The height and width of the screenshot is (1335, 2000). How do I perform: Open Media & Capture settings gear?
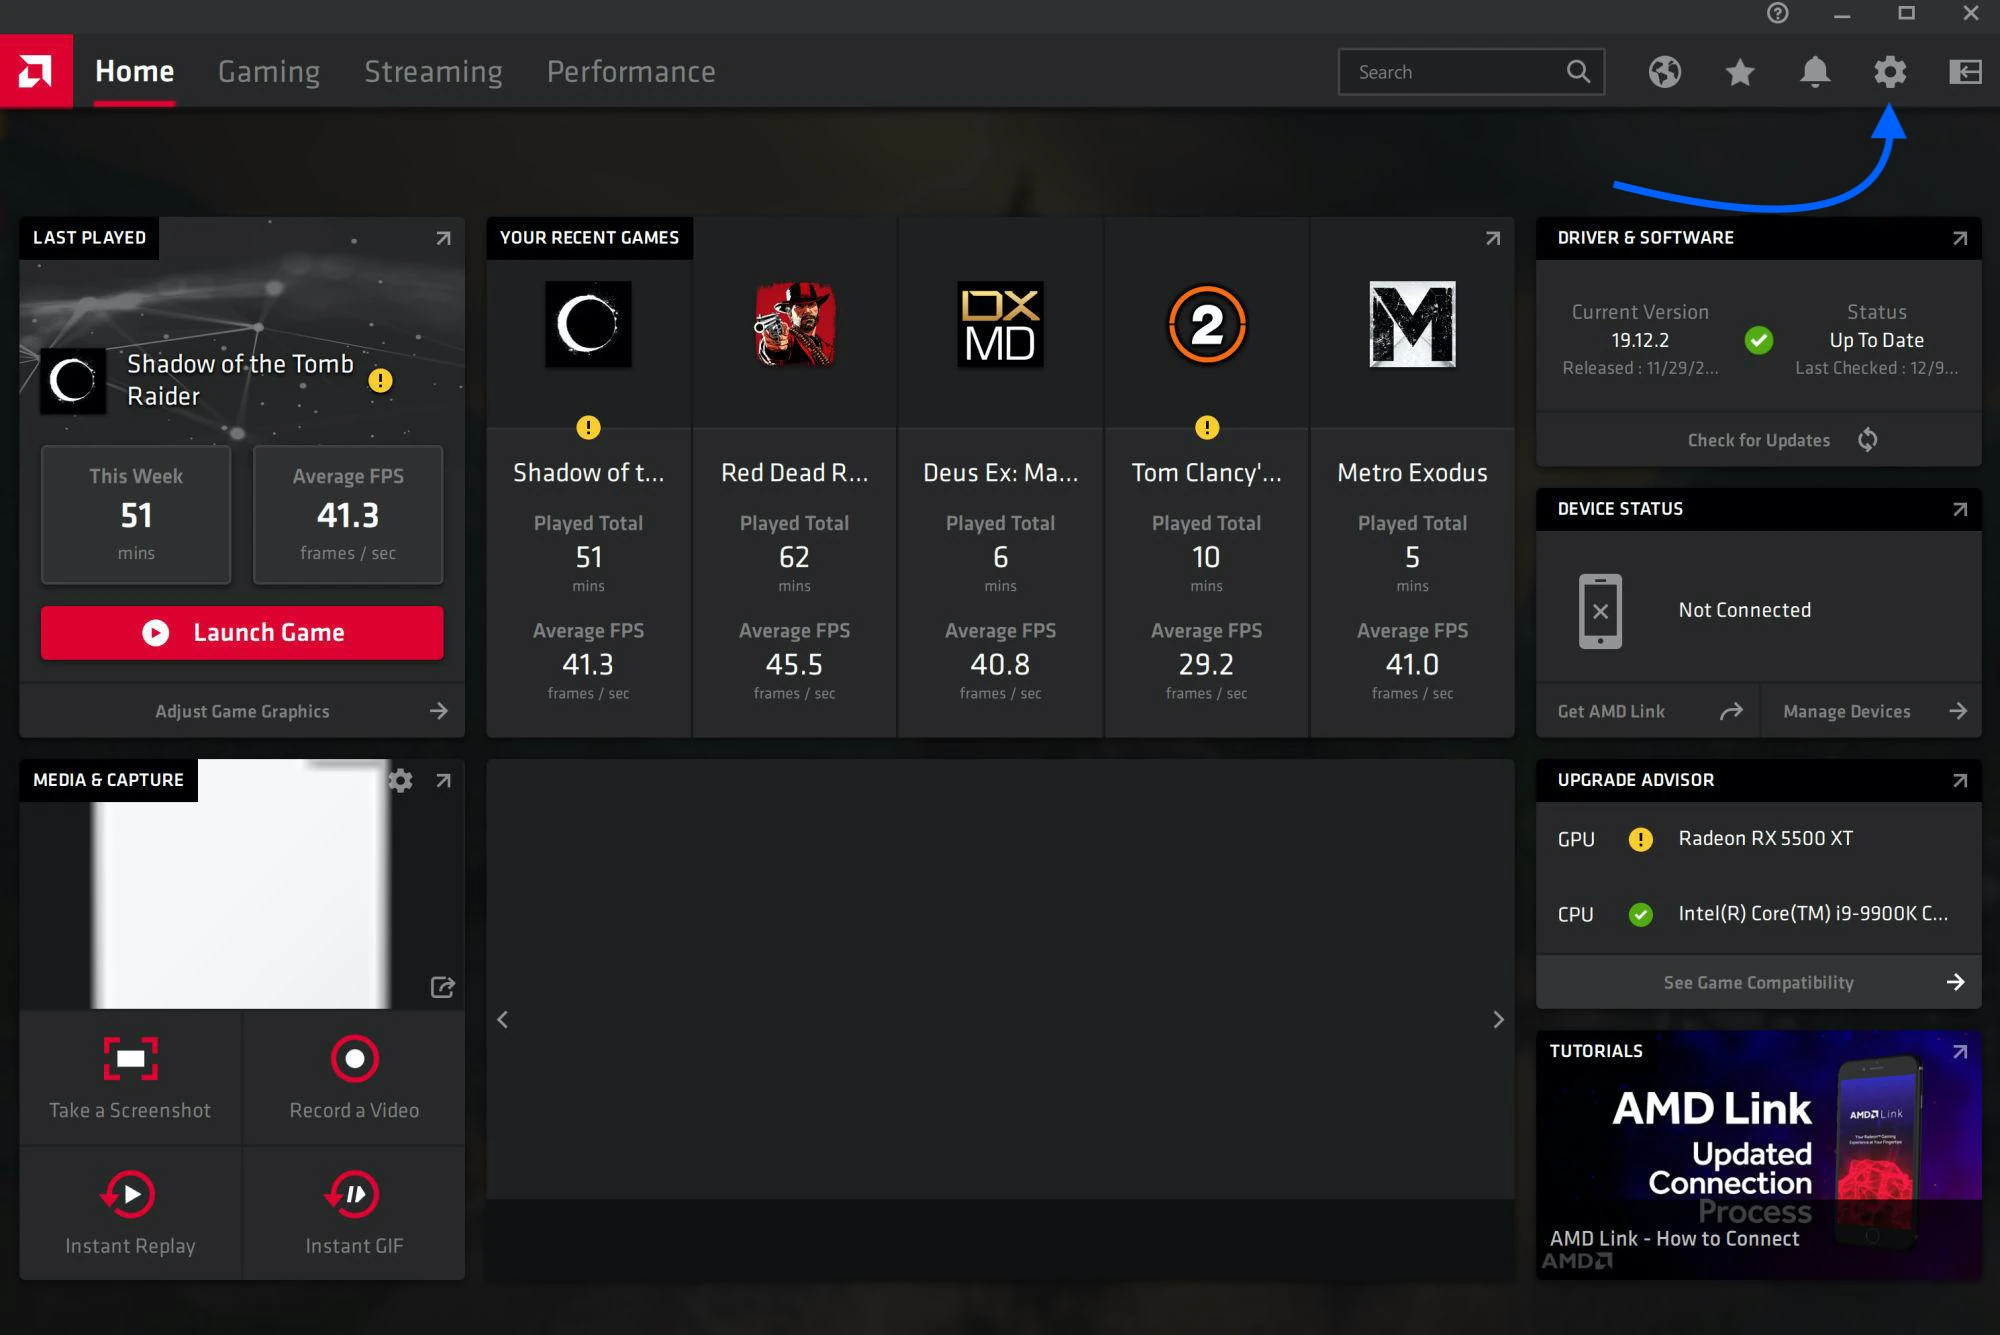tap(401, 781)
